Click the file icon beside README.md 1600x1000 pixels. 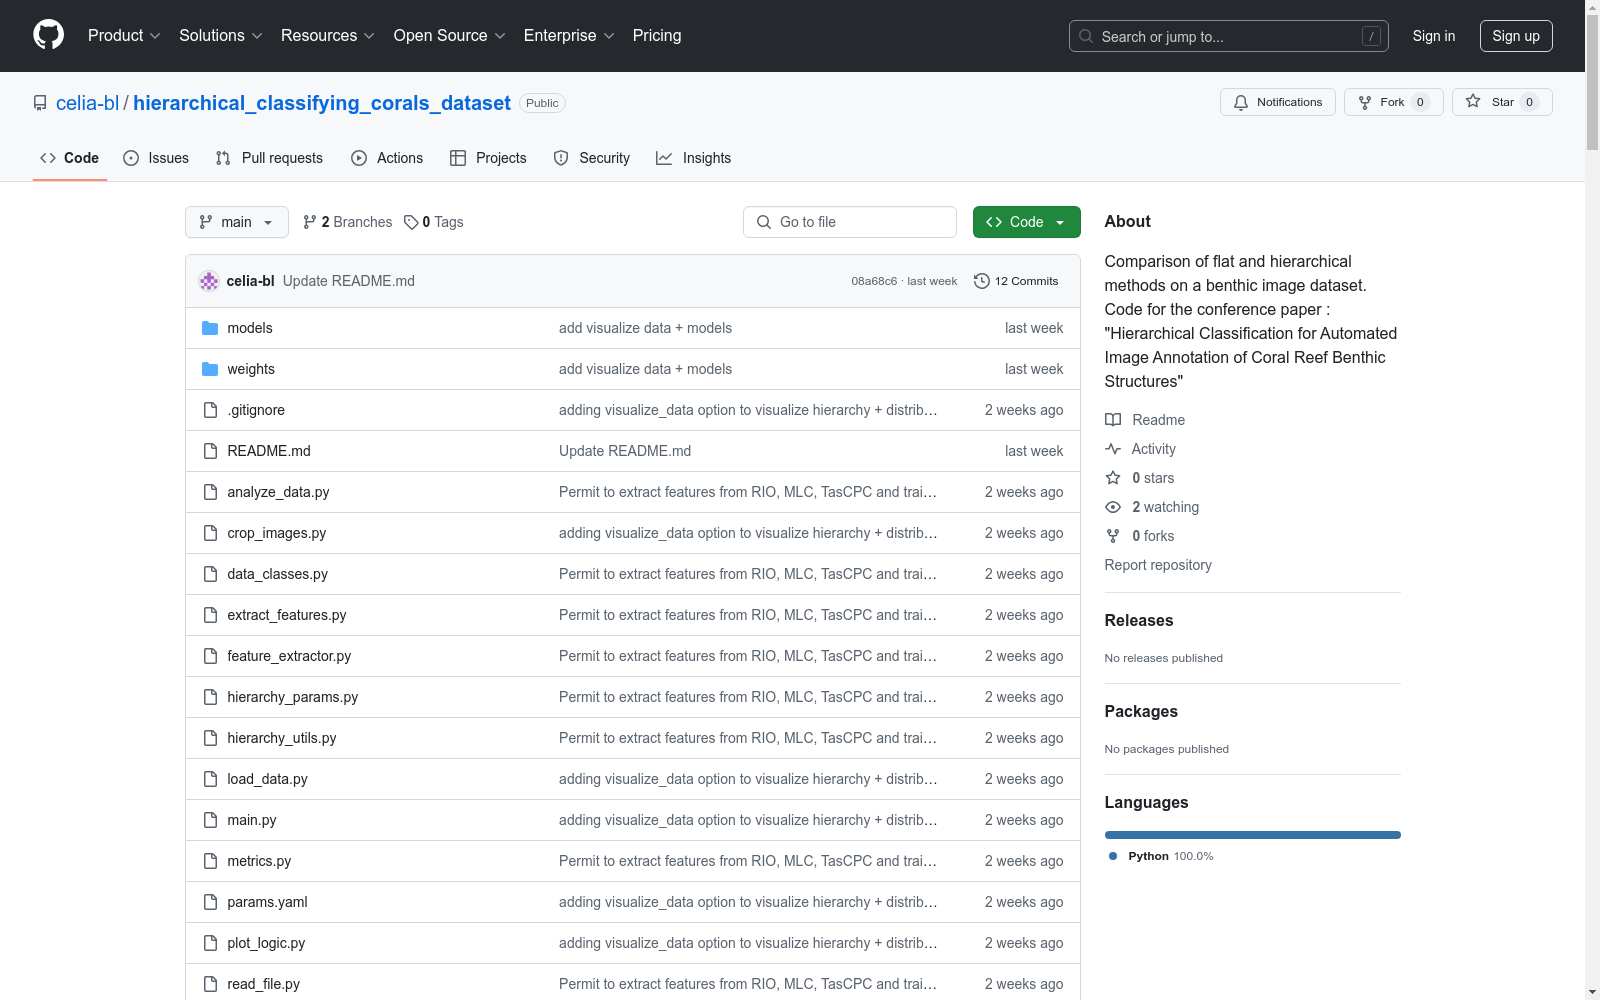210,451
